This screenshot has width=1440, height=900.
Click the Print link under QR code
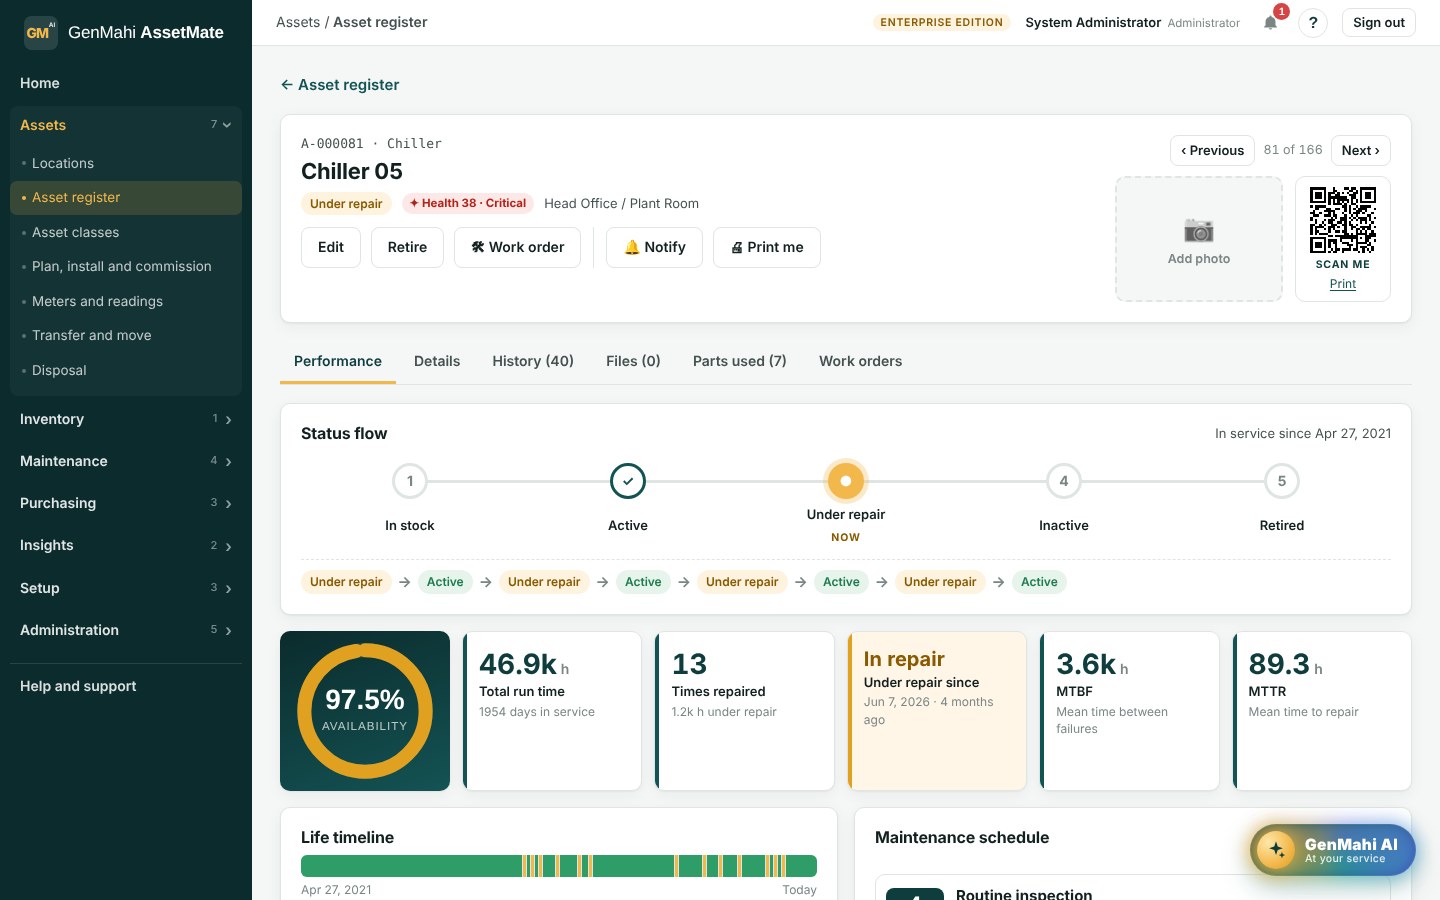click(x=1343, y=284)
